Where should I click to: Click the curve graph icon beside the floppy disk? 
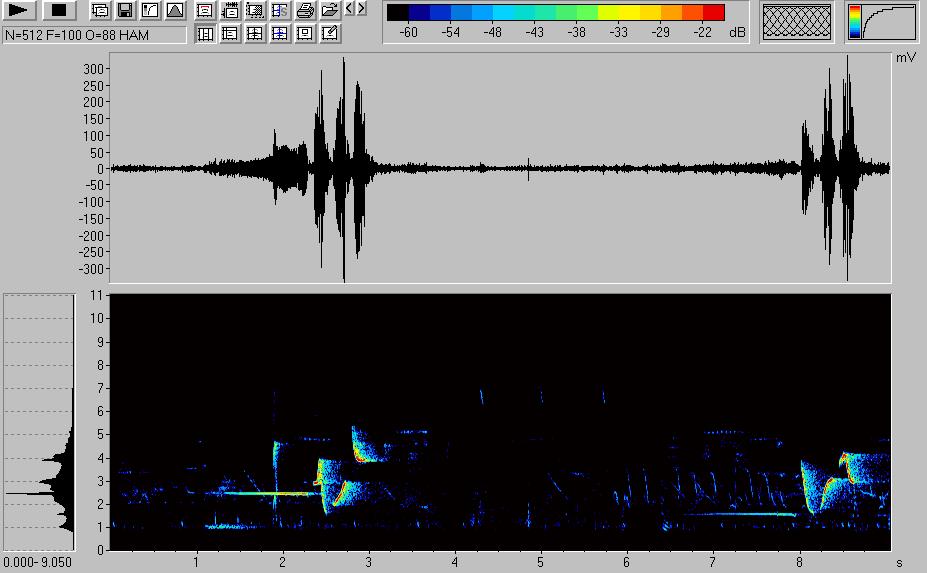(150, 11)
